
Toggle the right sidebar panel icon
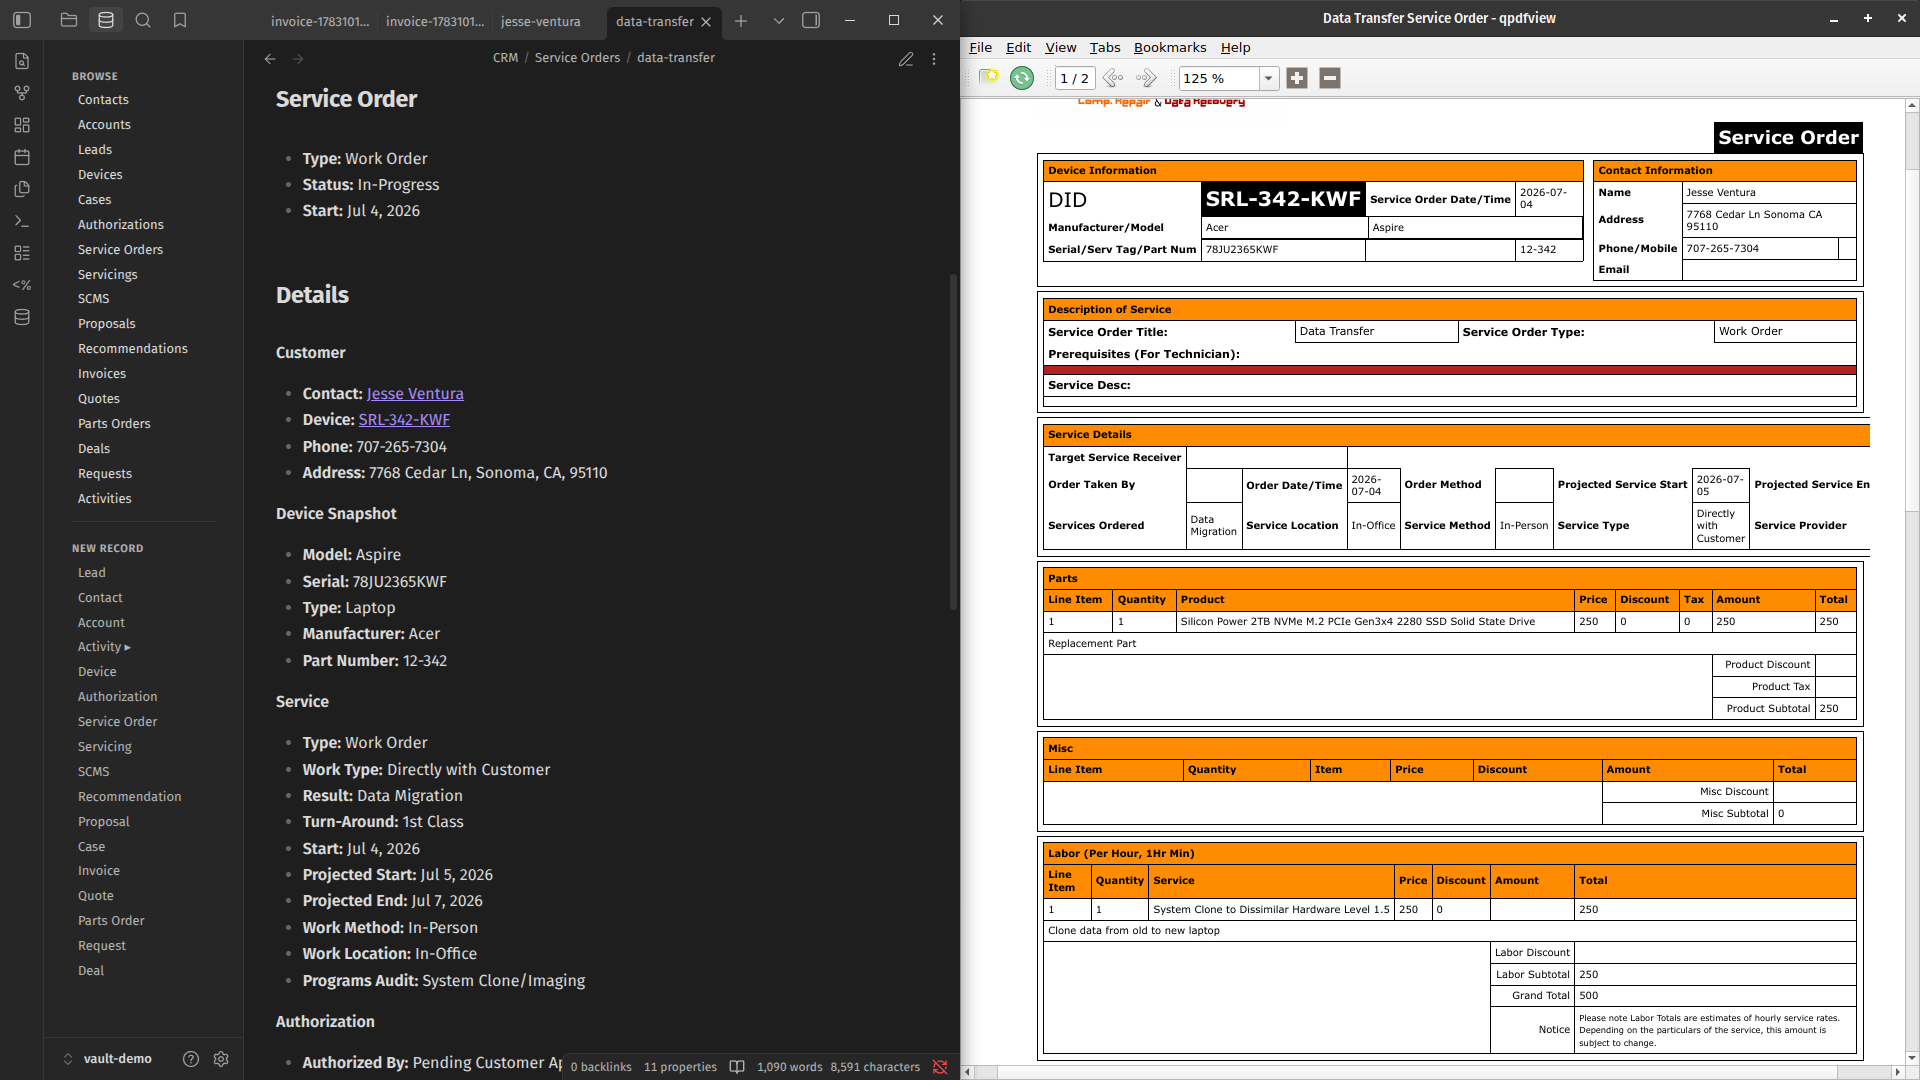click(811, 20)
